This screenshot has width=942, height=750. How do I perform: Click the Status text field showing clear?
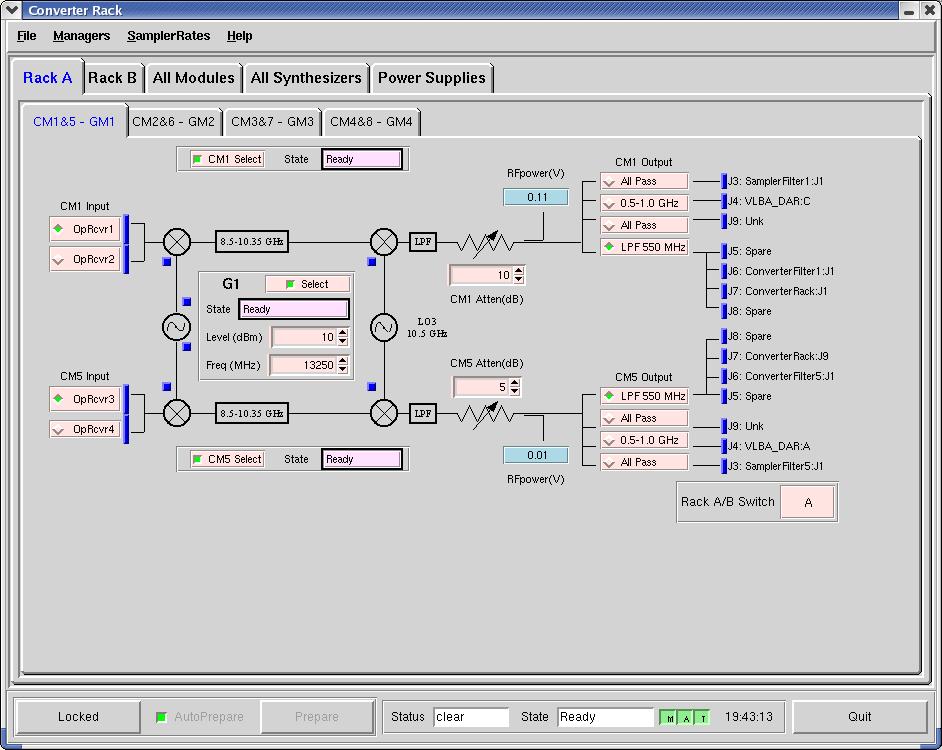click(471, 717)
